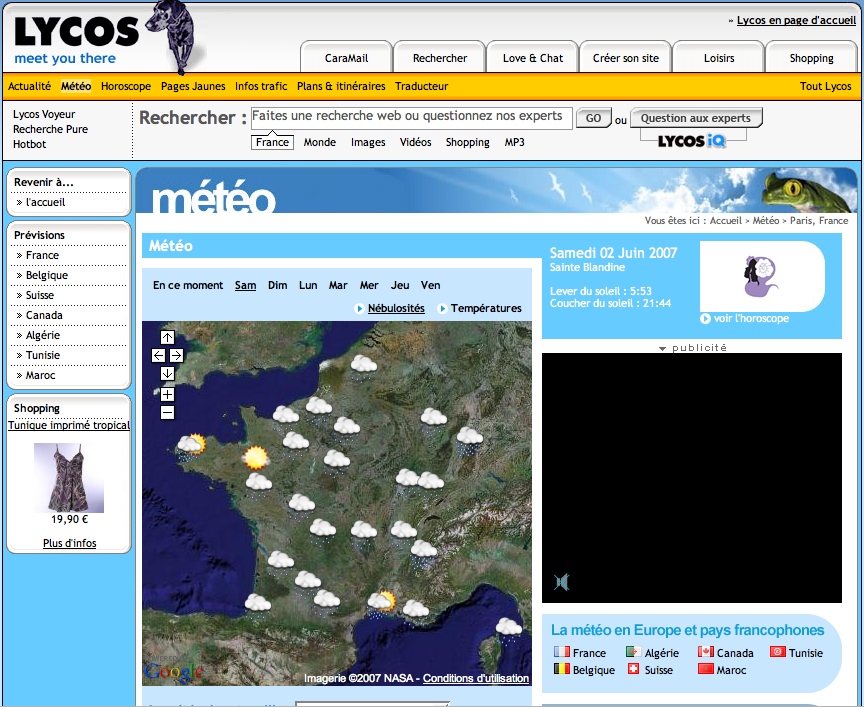Click the sun-and-cloud icon on Brittany's west tip
The height and width of the screenshot is (707, 864).
coord(191,446)
